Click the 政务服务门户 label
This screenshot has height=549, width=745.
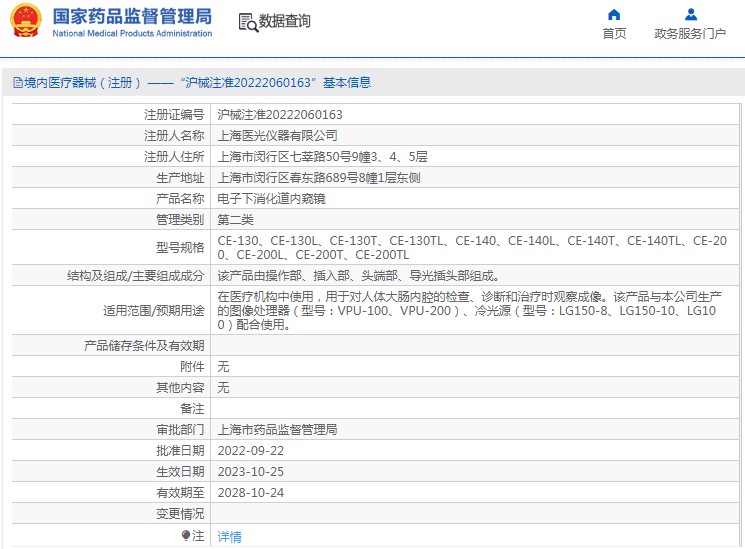click(x=690, y=34)
